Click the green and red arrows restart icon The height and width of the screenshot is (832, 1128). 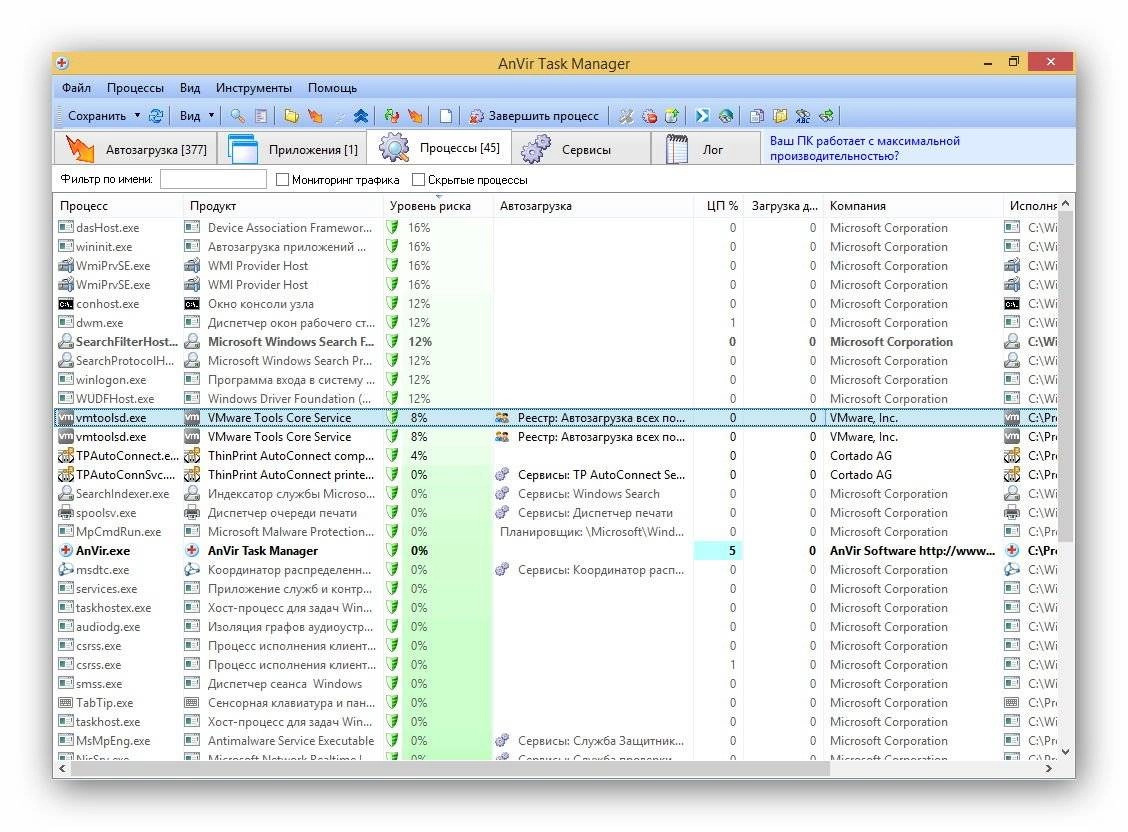pos(392,116)
